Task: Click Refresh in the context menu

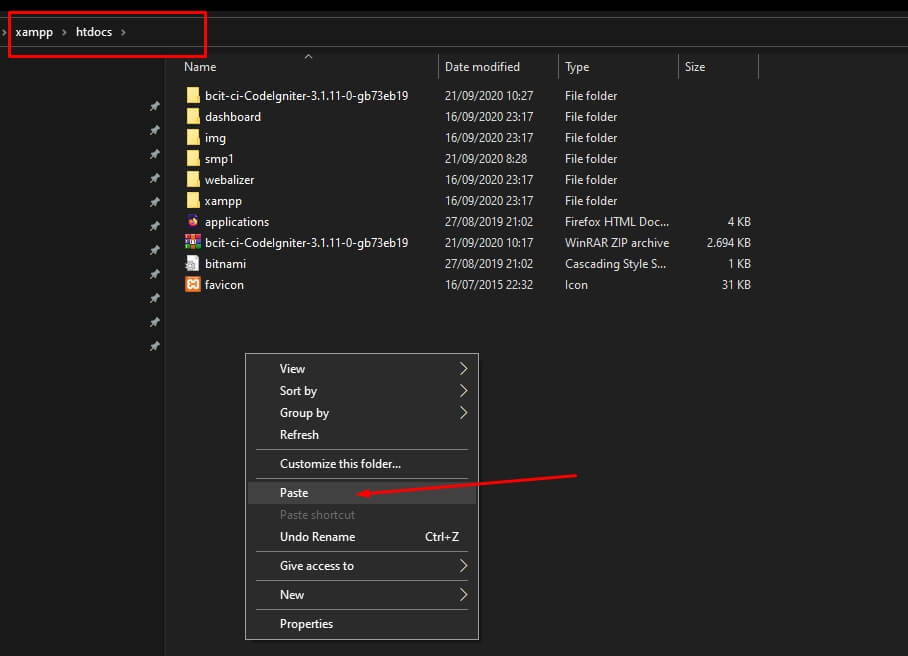Action: (299, 435)
